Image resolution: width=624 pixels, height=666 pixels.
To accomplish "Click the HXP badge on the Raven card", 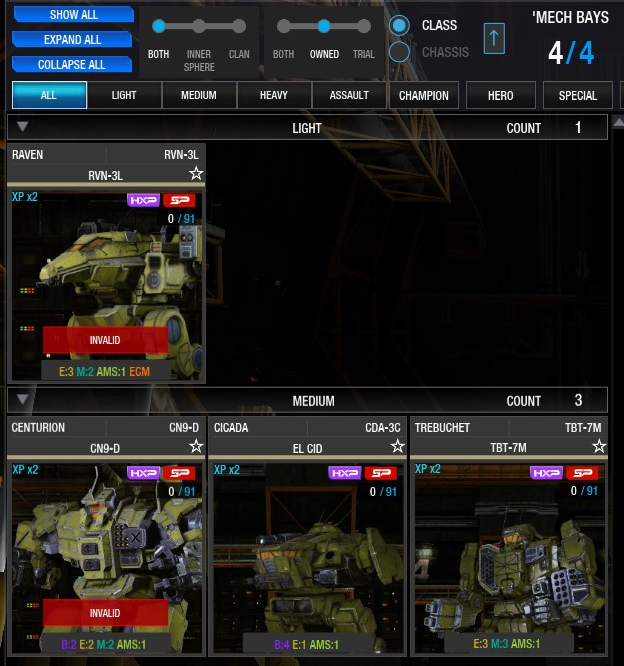I will 143,200.
